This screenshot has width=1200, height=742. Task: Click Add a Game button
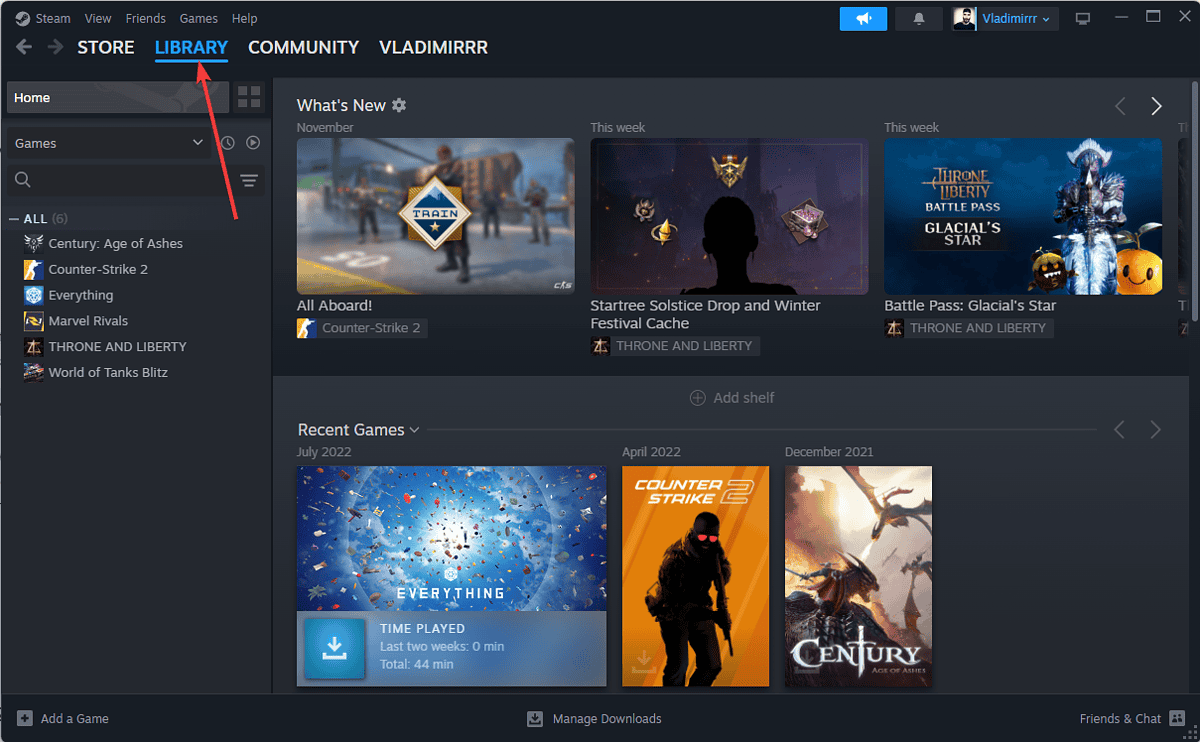63,718
